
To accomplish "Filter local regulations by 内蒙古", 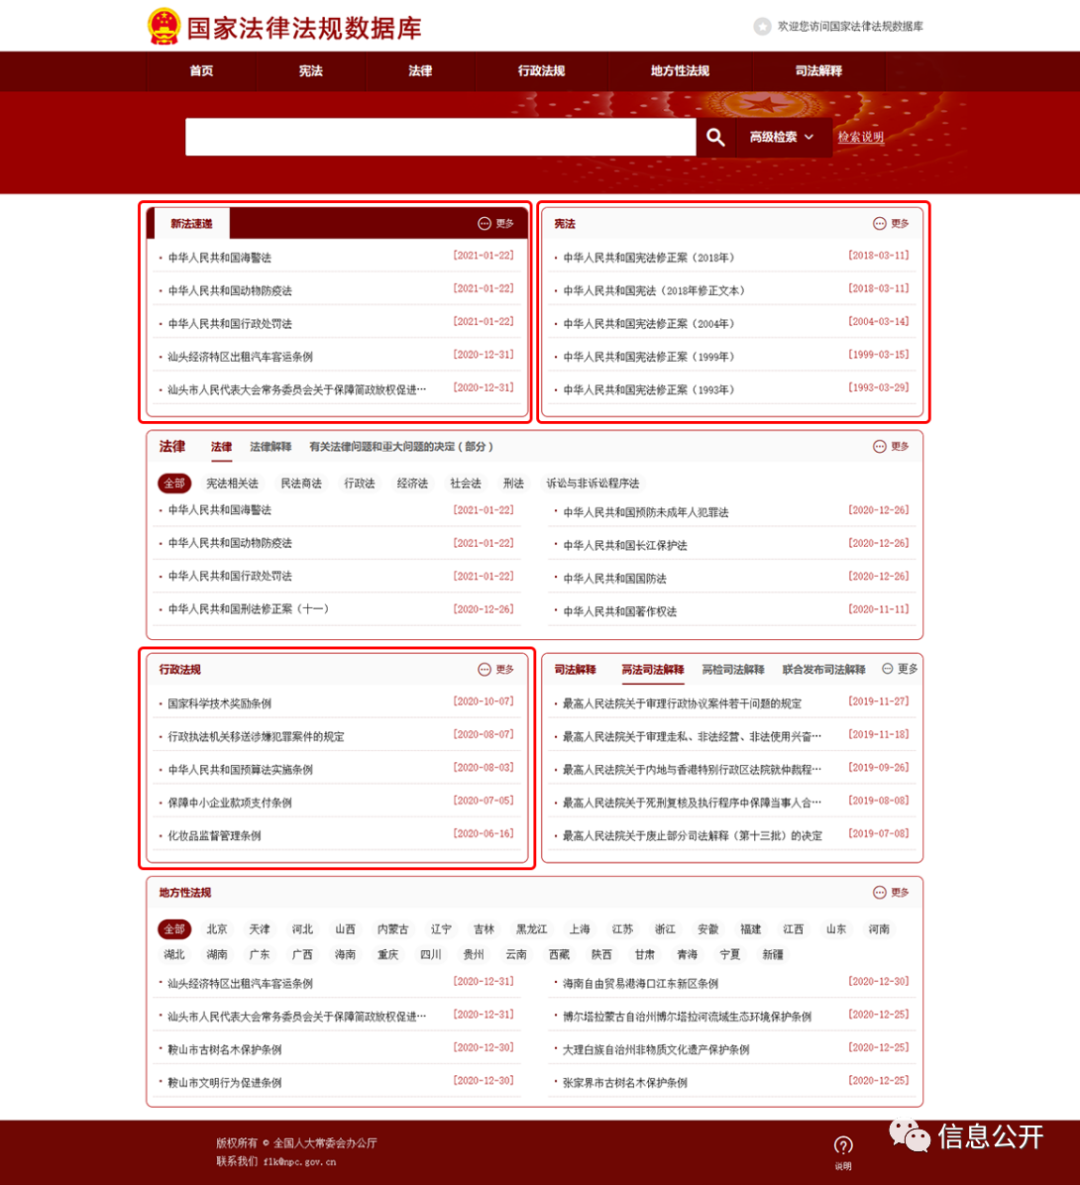I will 392,929.
